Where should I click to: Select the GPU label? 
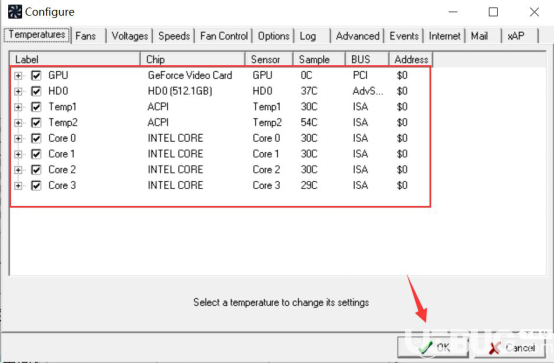pos(58,75)
